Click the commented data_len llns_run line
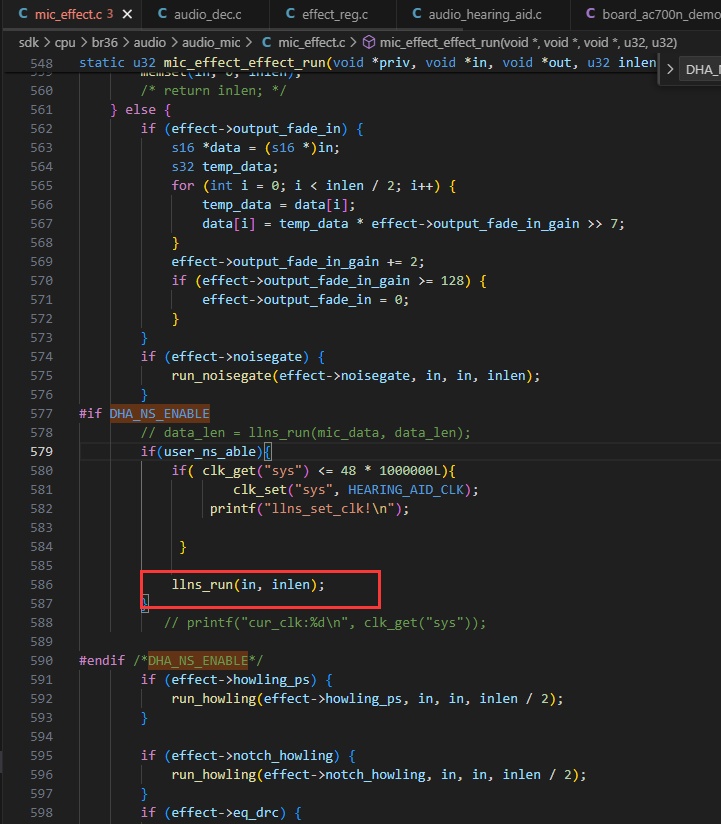 click(x=305, y=432)
